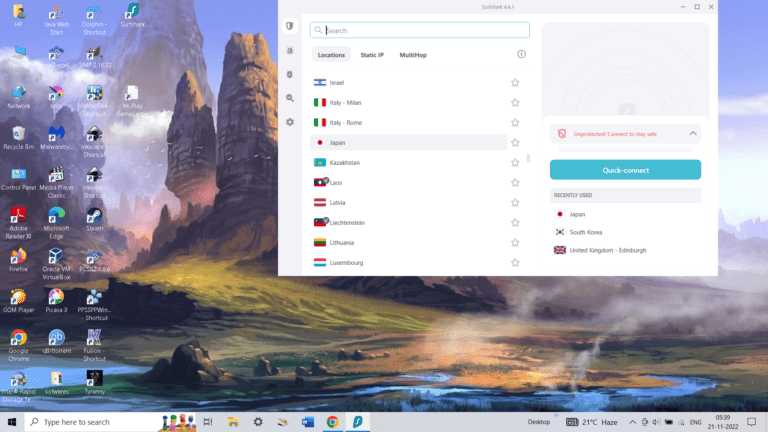Select the GOM Player desktop icon
Viewport: 768px width, 432px height.
coord(19,301)
